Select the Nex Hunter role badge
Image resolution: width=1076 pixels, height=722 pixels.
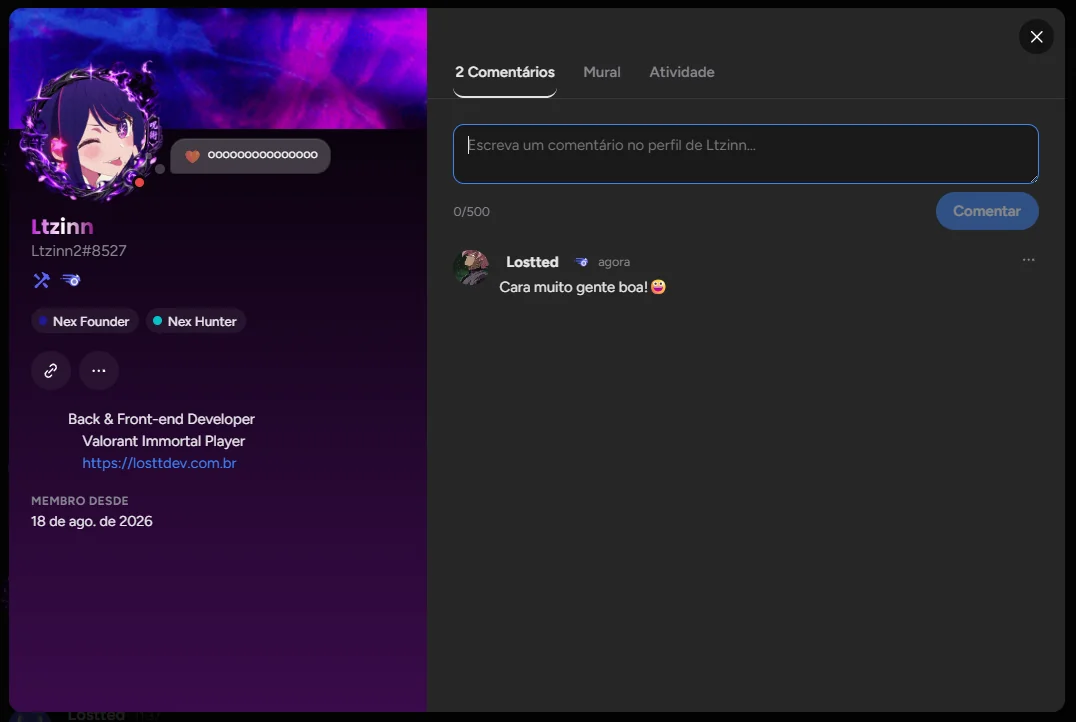coord(196,321)
